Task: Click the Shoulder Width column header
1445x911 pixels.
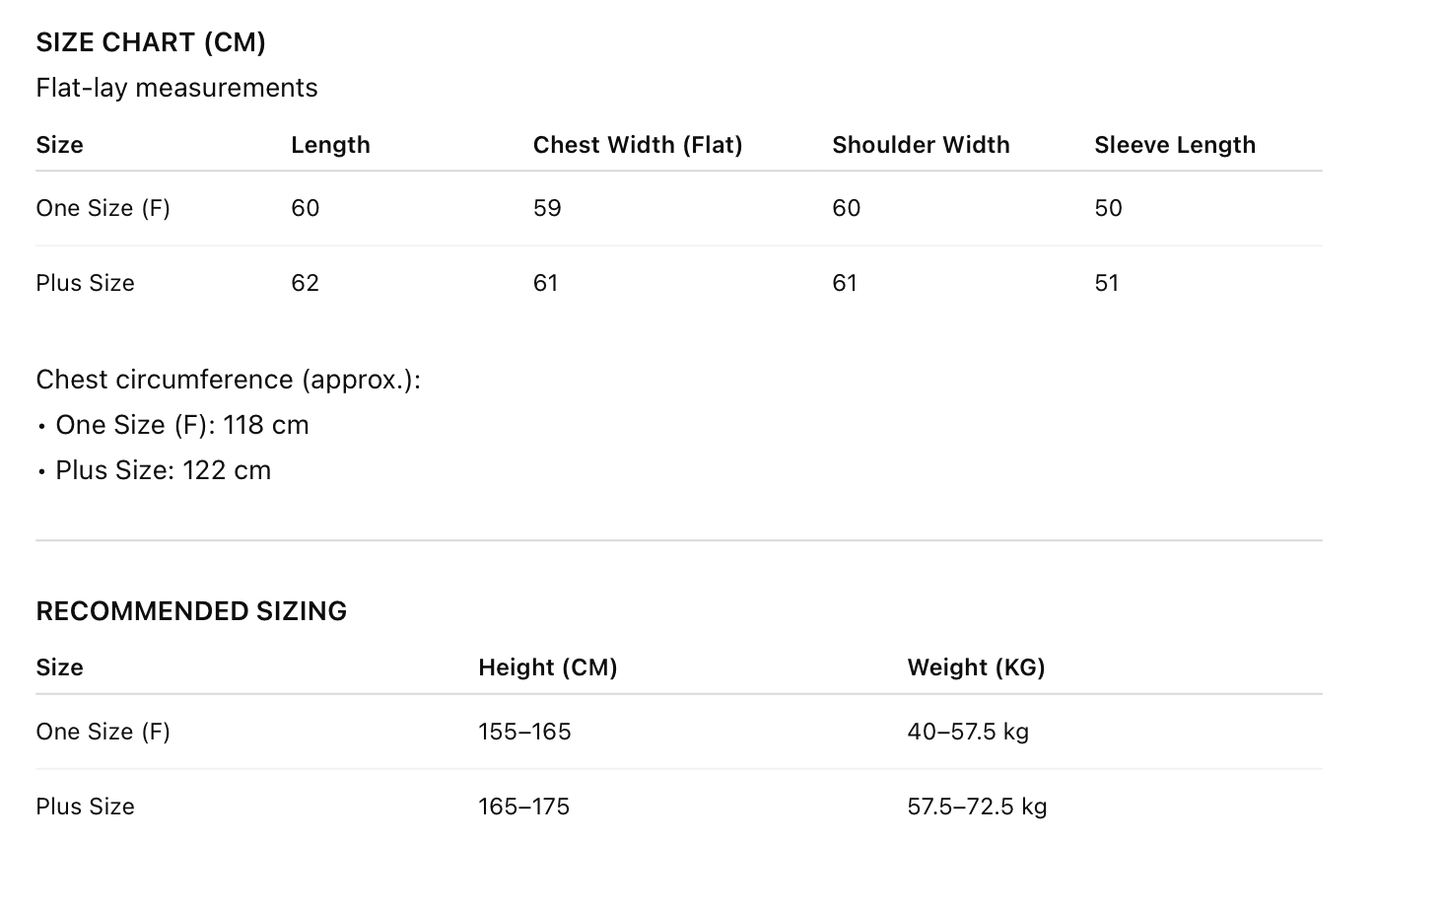Action: 920,145
